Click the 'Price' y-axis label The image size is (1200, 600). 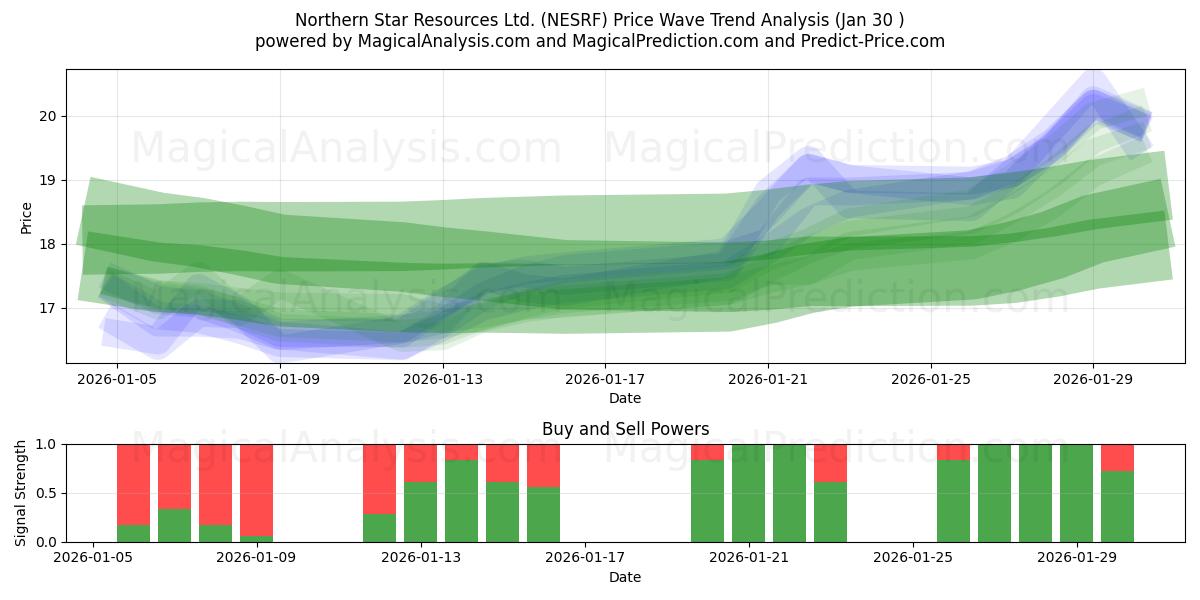[27, 217]
